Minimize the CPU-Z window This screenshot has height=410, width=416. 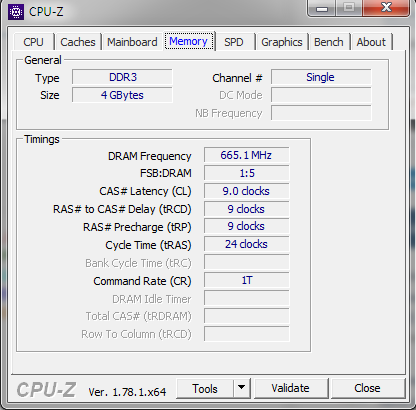(x=322, y=8)
